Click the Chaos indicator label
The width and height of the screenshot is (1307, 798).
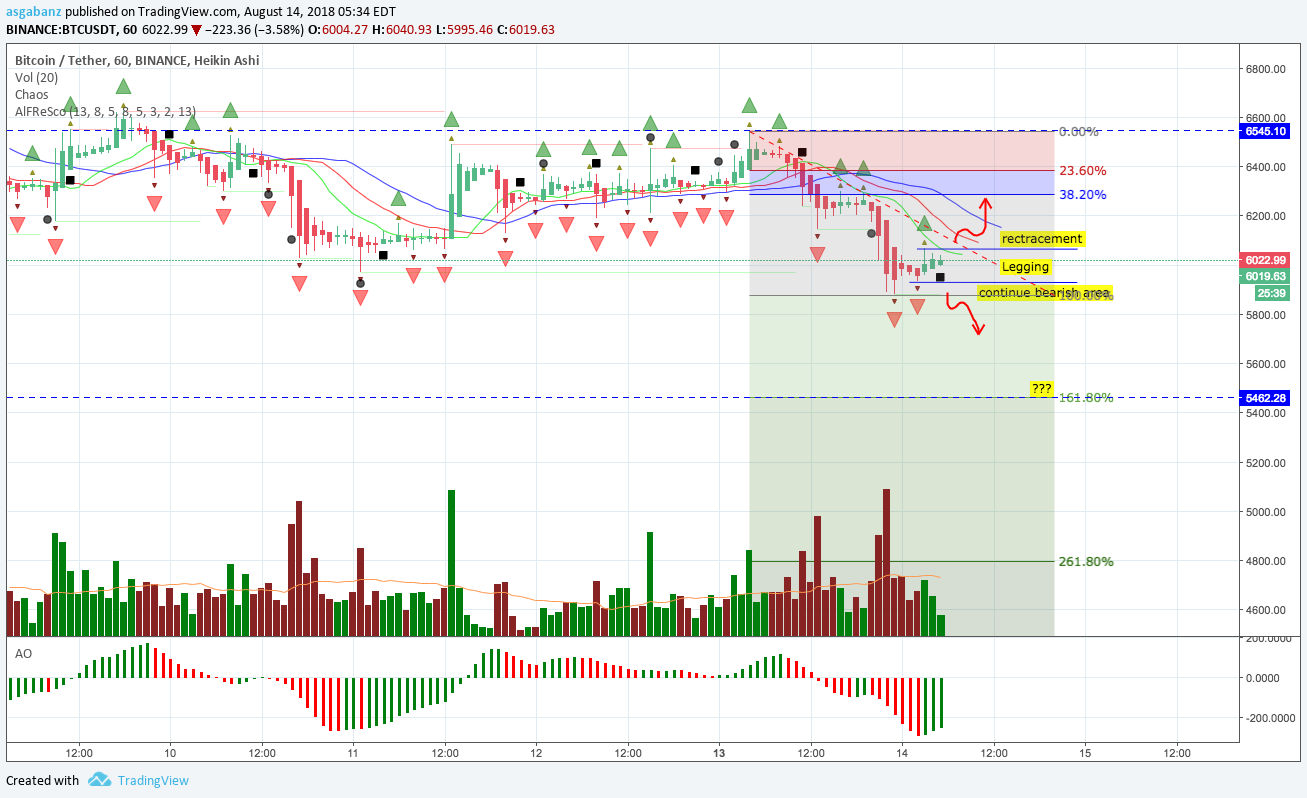(31, 95)
